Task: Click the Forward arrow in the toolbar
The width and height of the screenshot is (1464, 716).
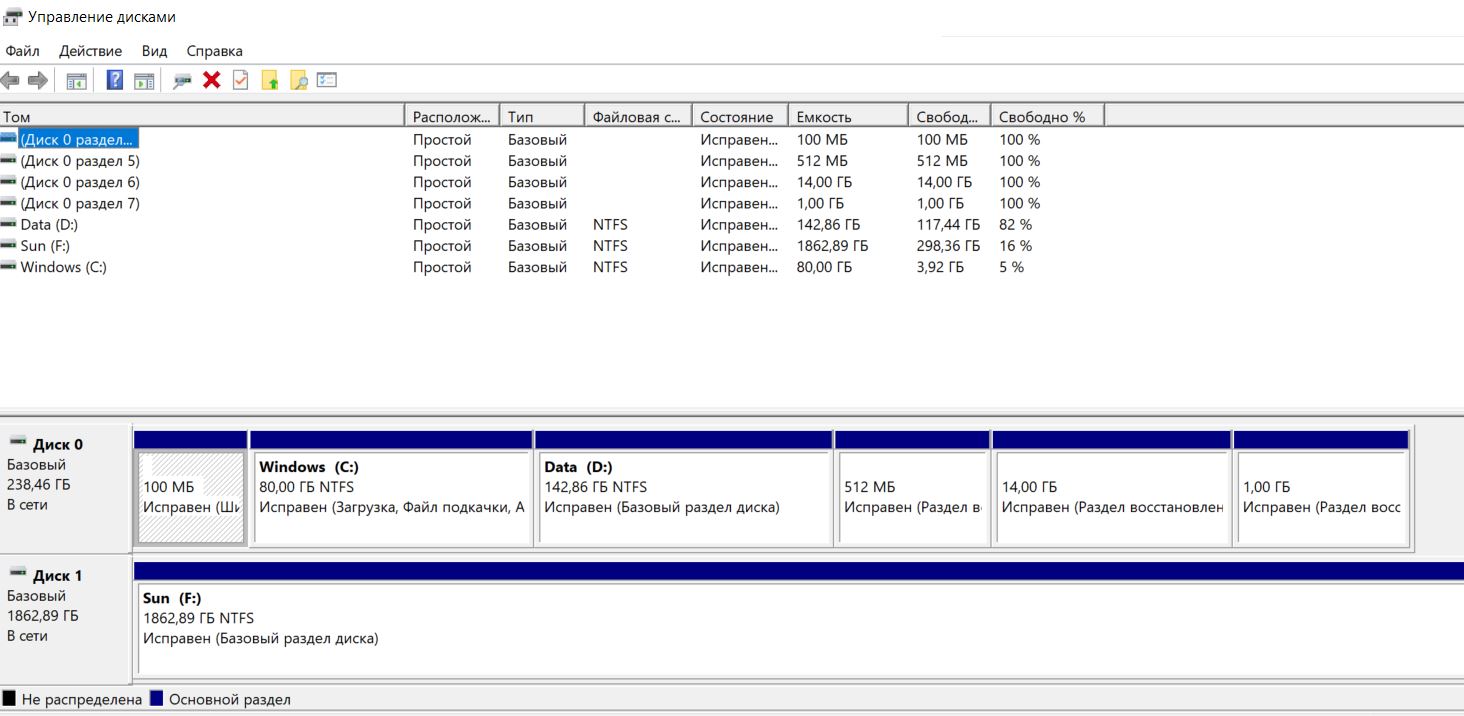Action: pos(38,80)
